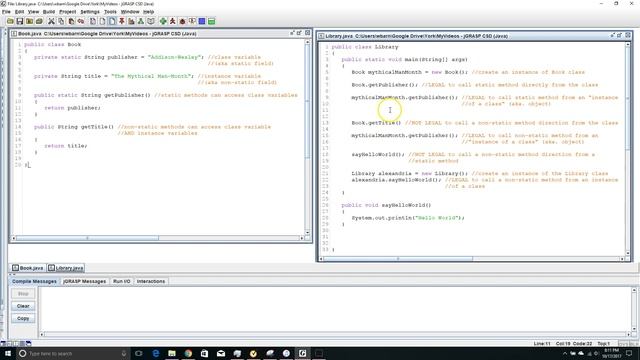Image resolution: width=640 pixels, height=360 pixels.
Task: Switch to the Book.java window tab
Action: (x=28, y=268)
